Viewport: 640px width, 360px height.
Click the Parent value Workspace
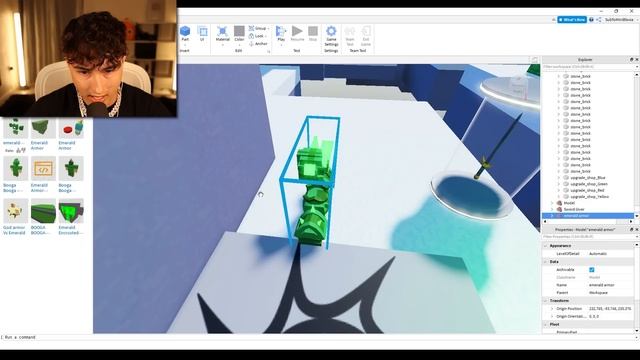tap(598, 293)
